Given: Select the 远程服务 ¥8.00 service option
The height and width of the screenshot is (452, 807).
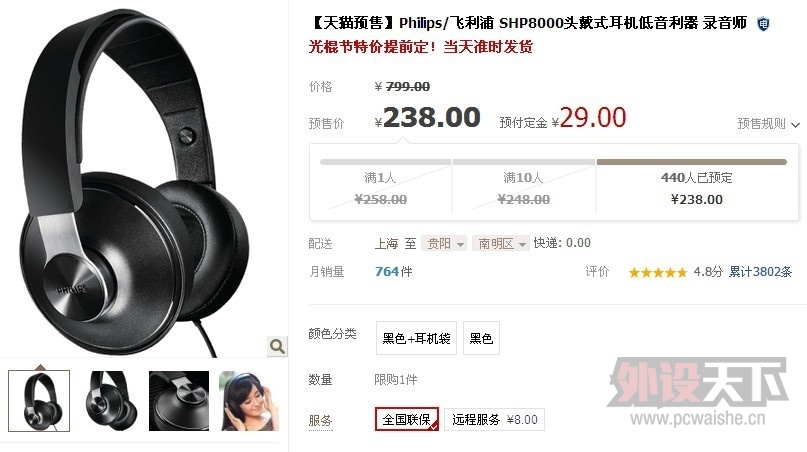Looking at the screenshot, I should coord(495,420).
